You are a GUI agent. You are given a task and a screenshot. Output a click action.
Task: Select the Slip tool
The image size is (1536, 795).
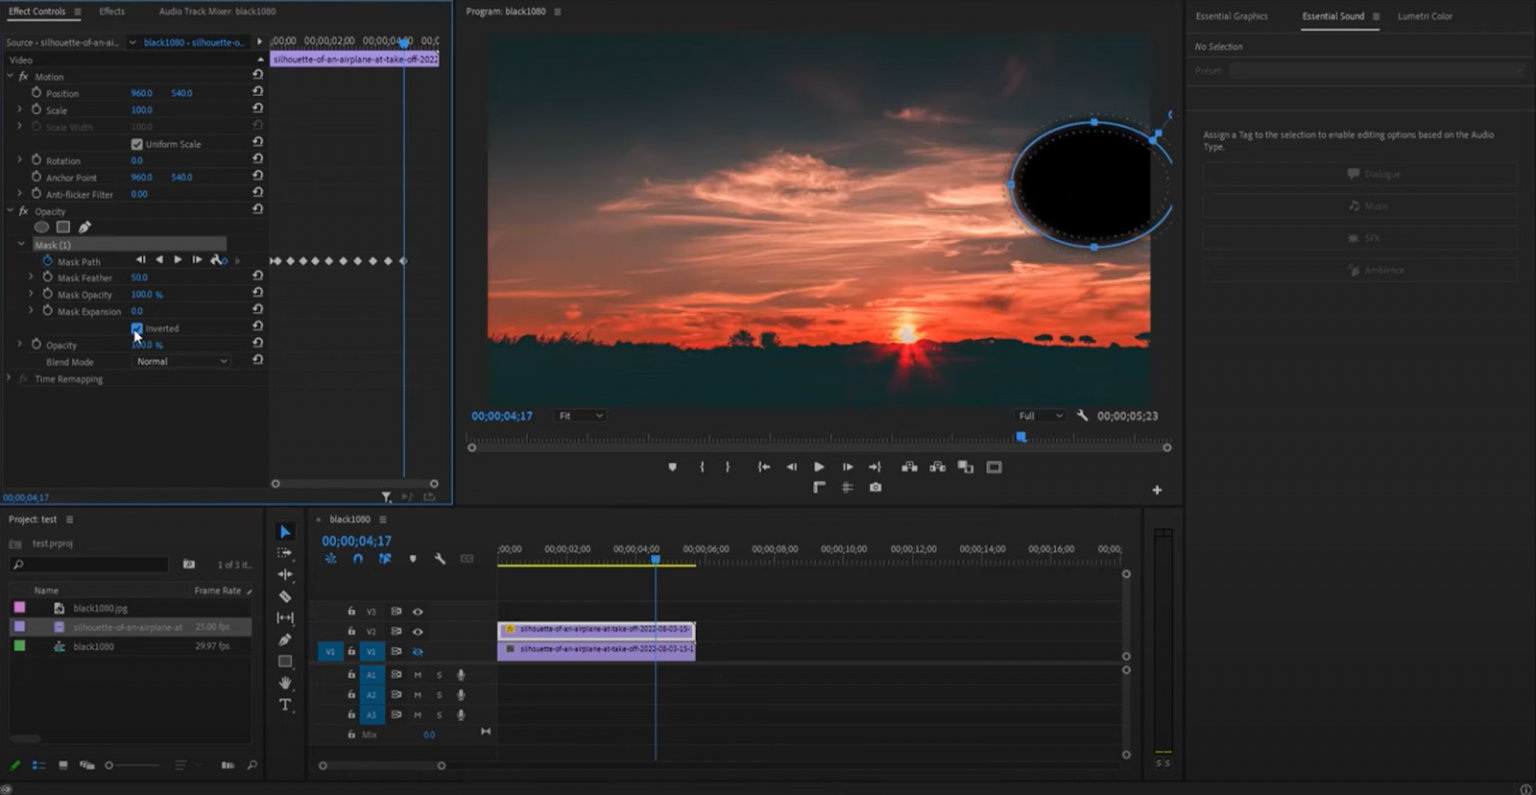click(285, 618)
